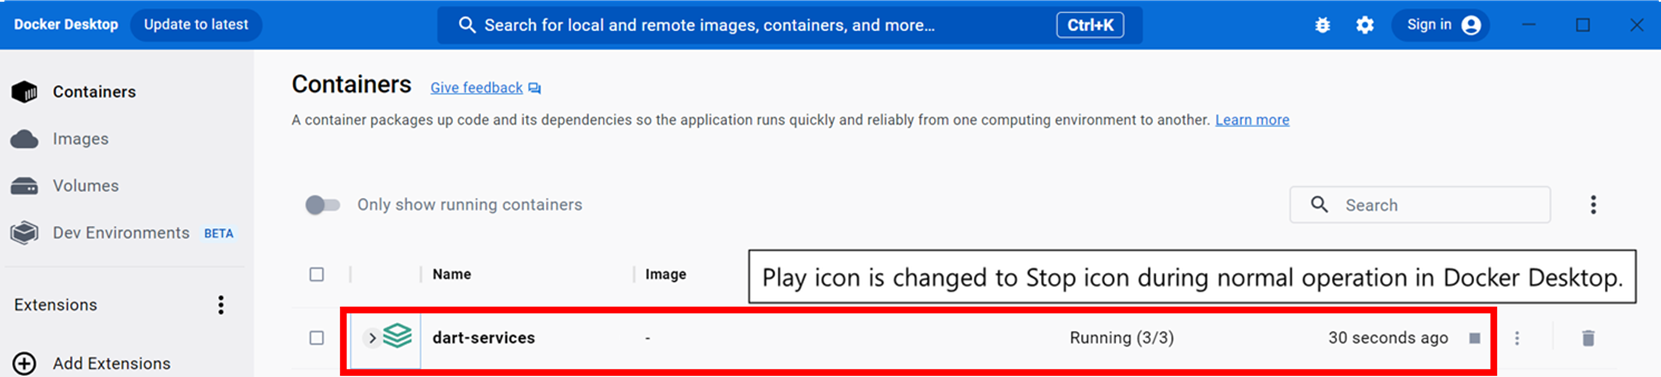Open the troubleshoot bug icon

click(1322, 25)
